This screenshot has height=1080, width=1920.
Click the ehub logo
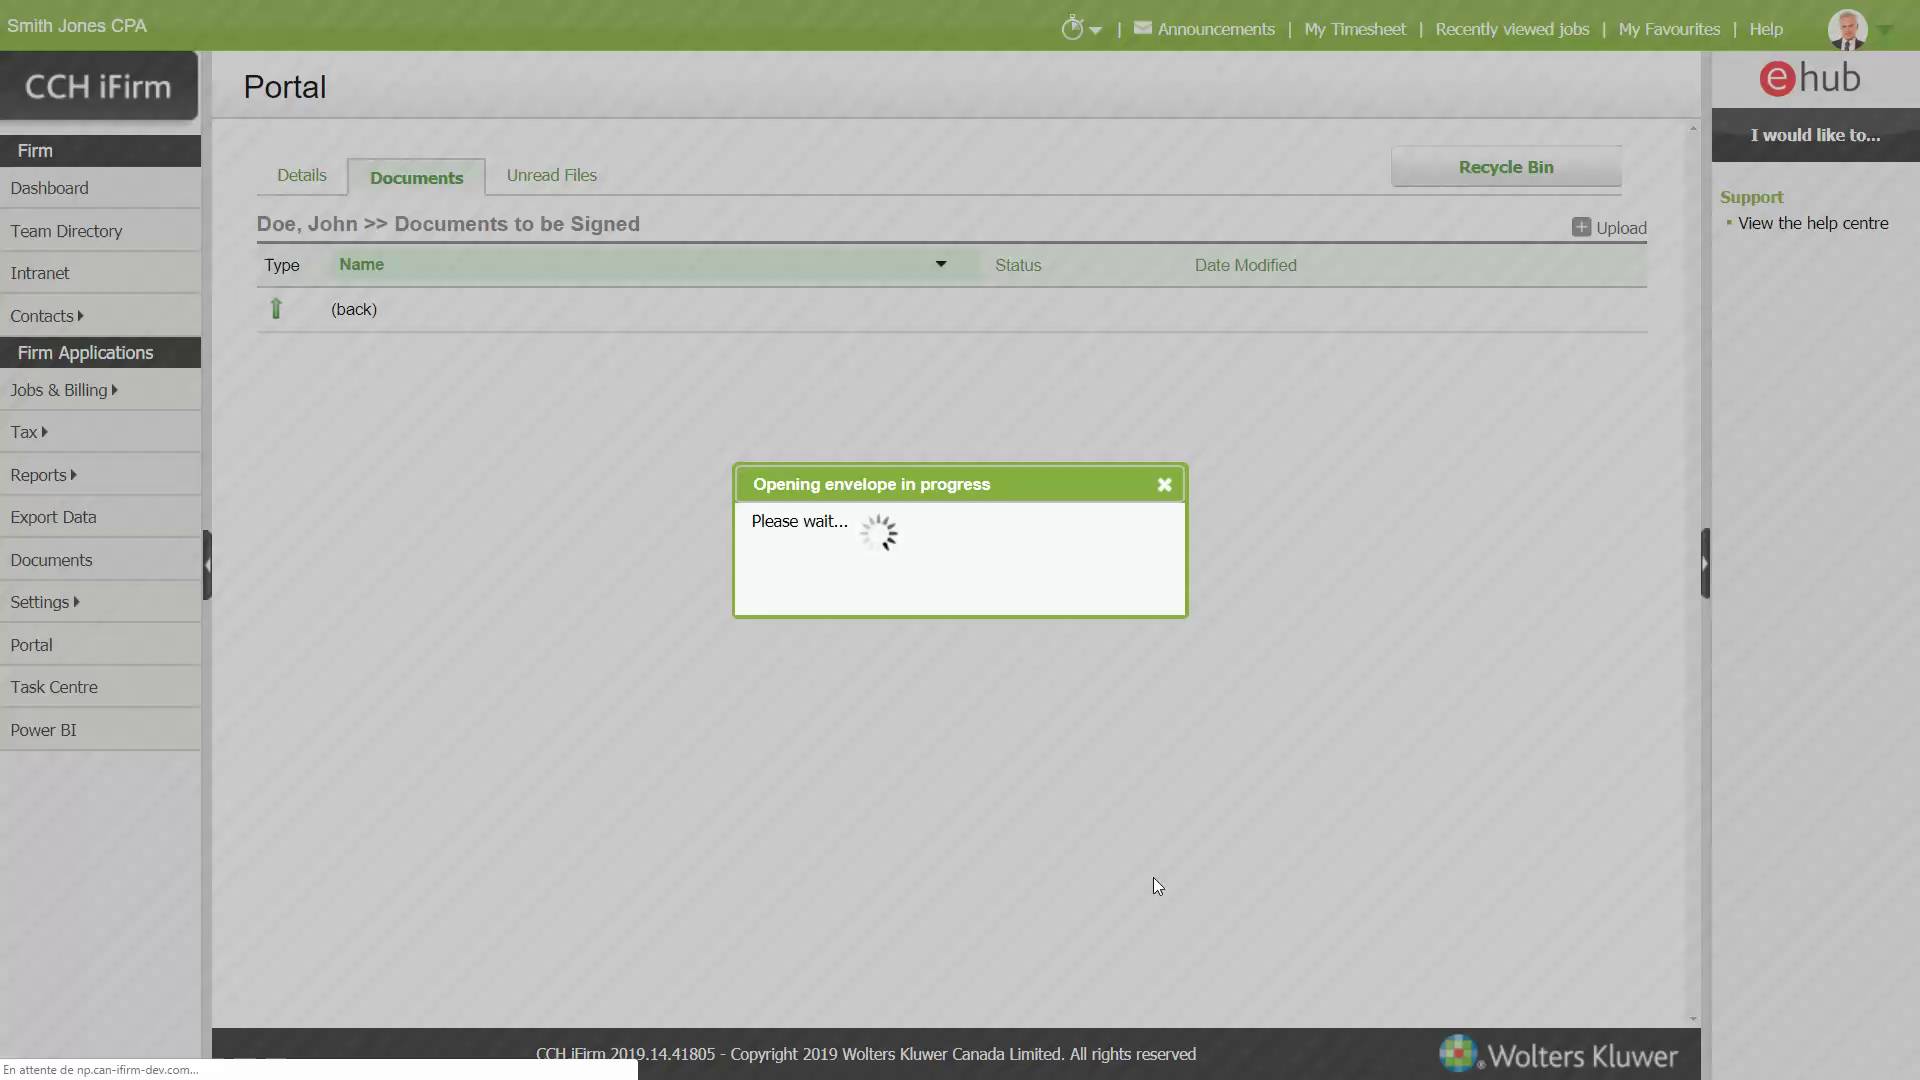pos(1810,78)
